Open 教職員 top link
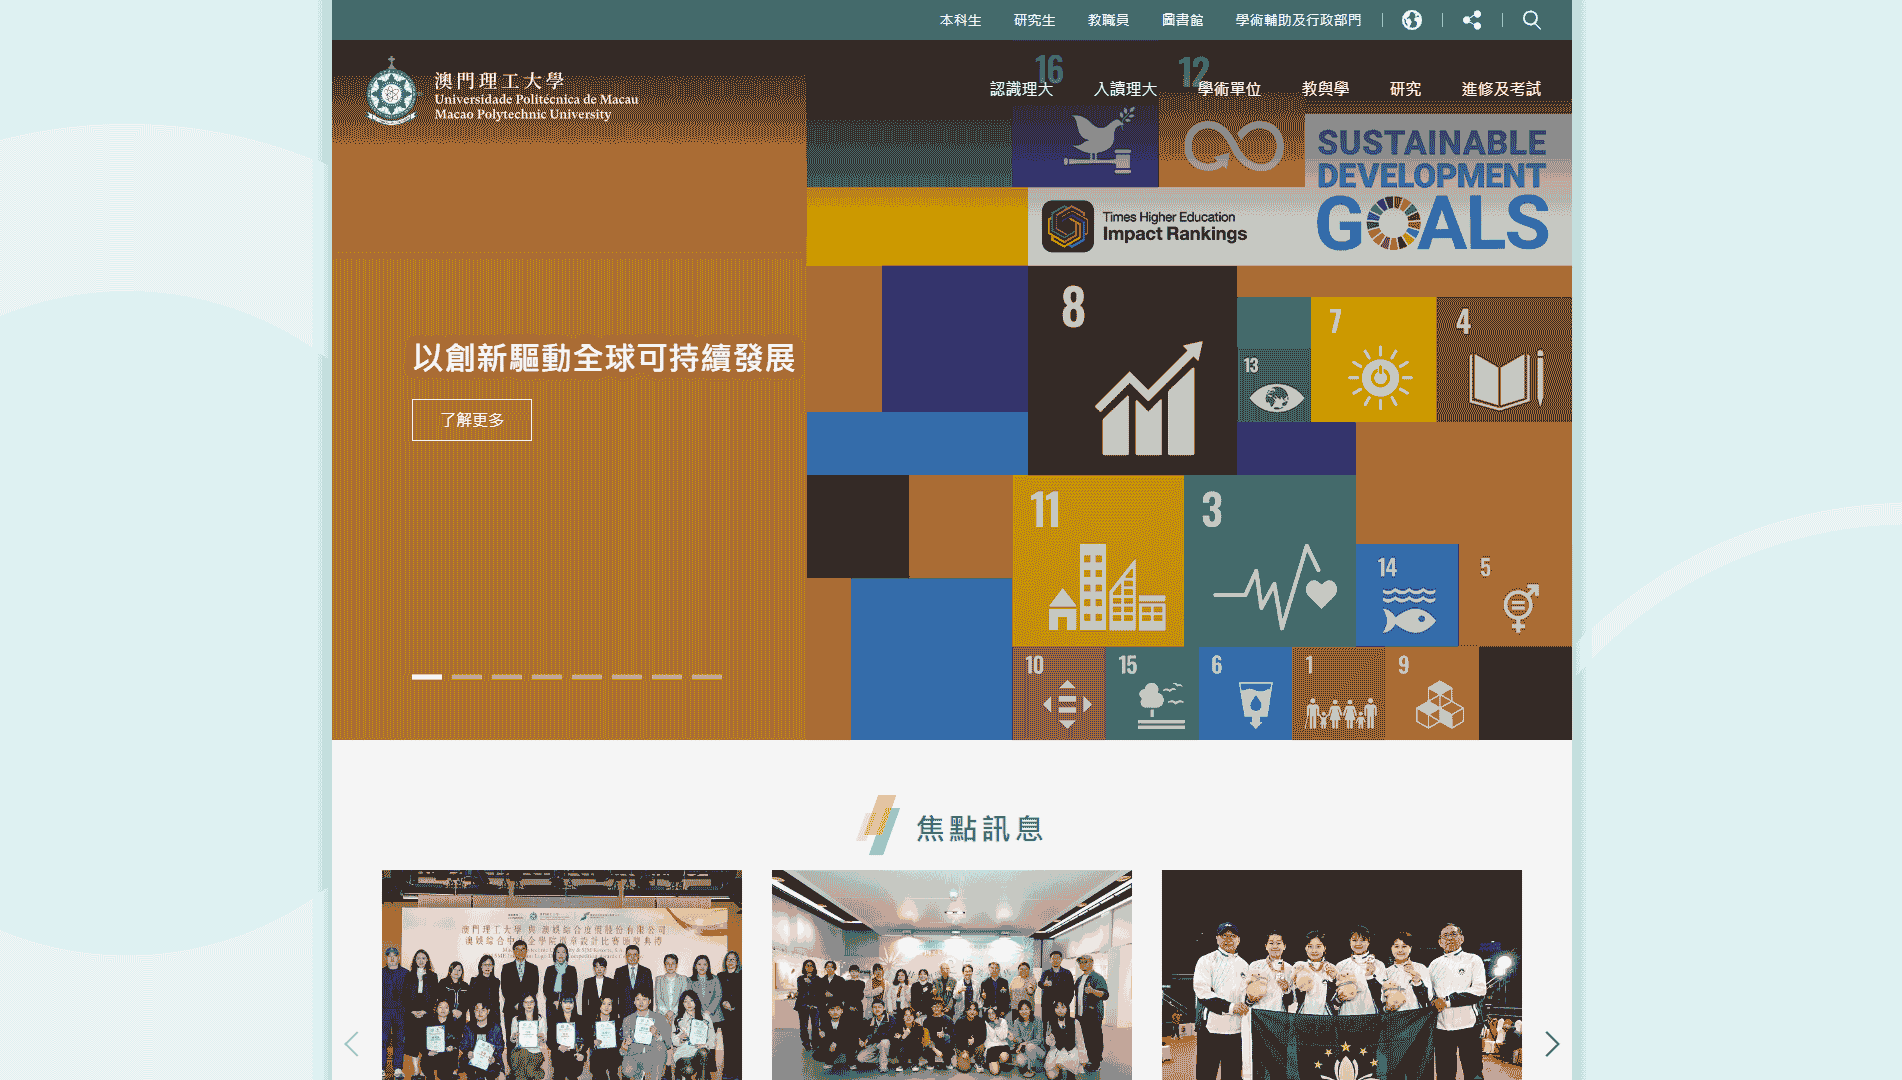The height and width of the screenshot is (1080, 1902). pos(1108,20)
